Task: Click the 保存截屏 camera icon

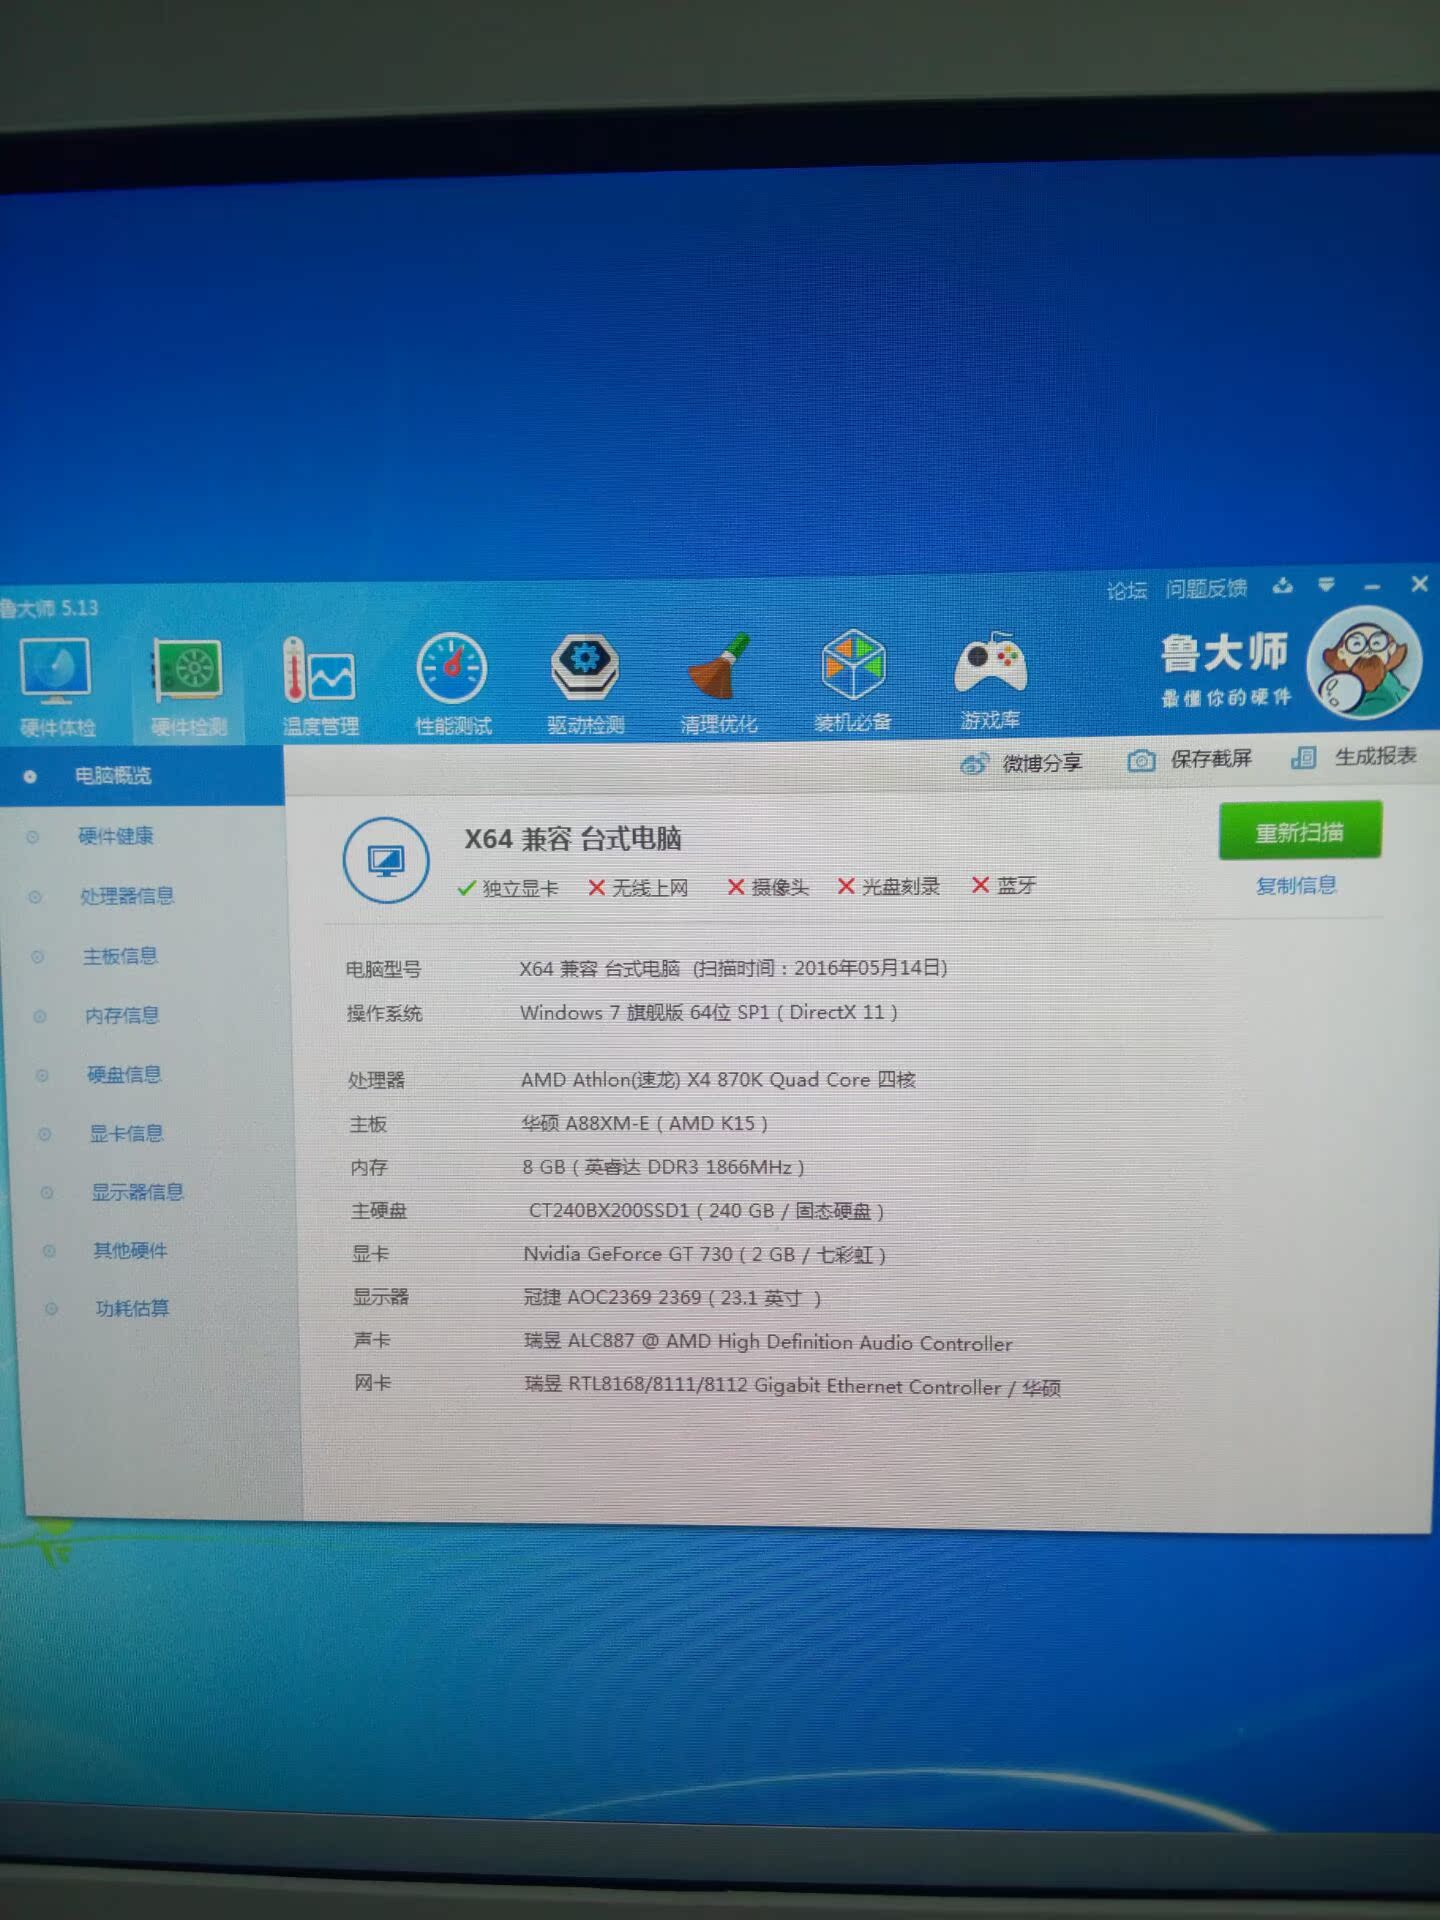Action: (1141, 761)
